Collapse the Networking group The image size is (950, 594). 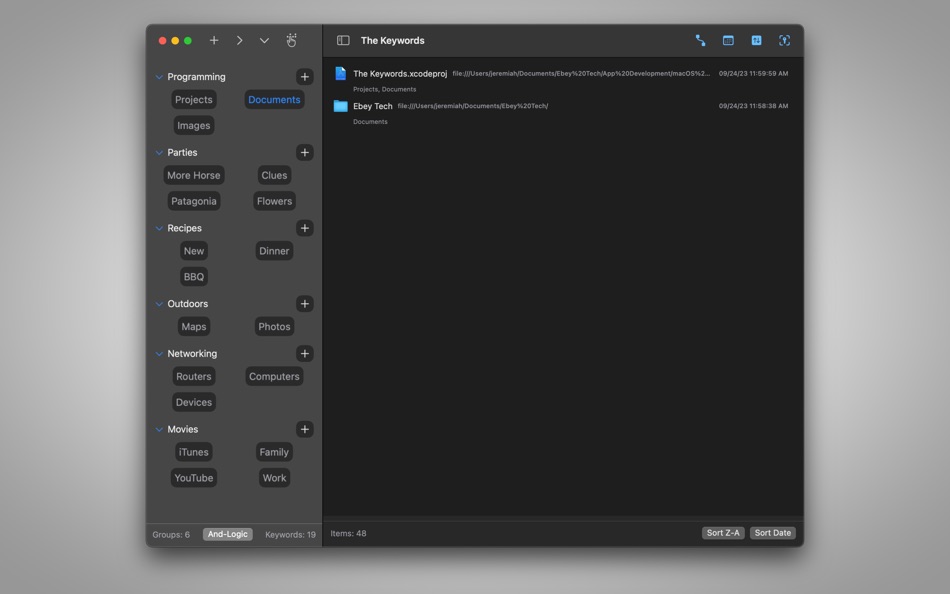[x=159, y=354]
